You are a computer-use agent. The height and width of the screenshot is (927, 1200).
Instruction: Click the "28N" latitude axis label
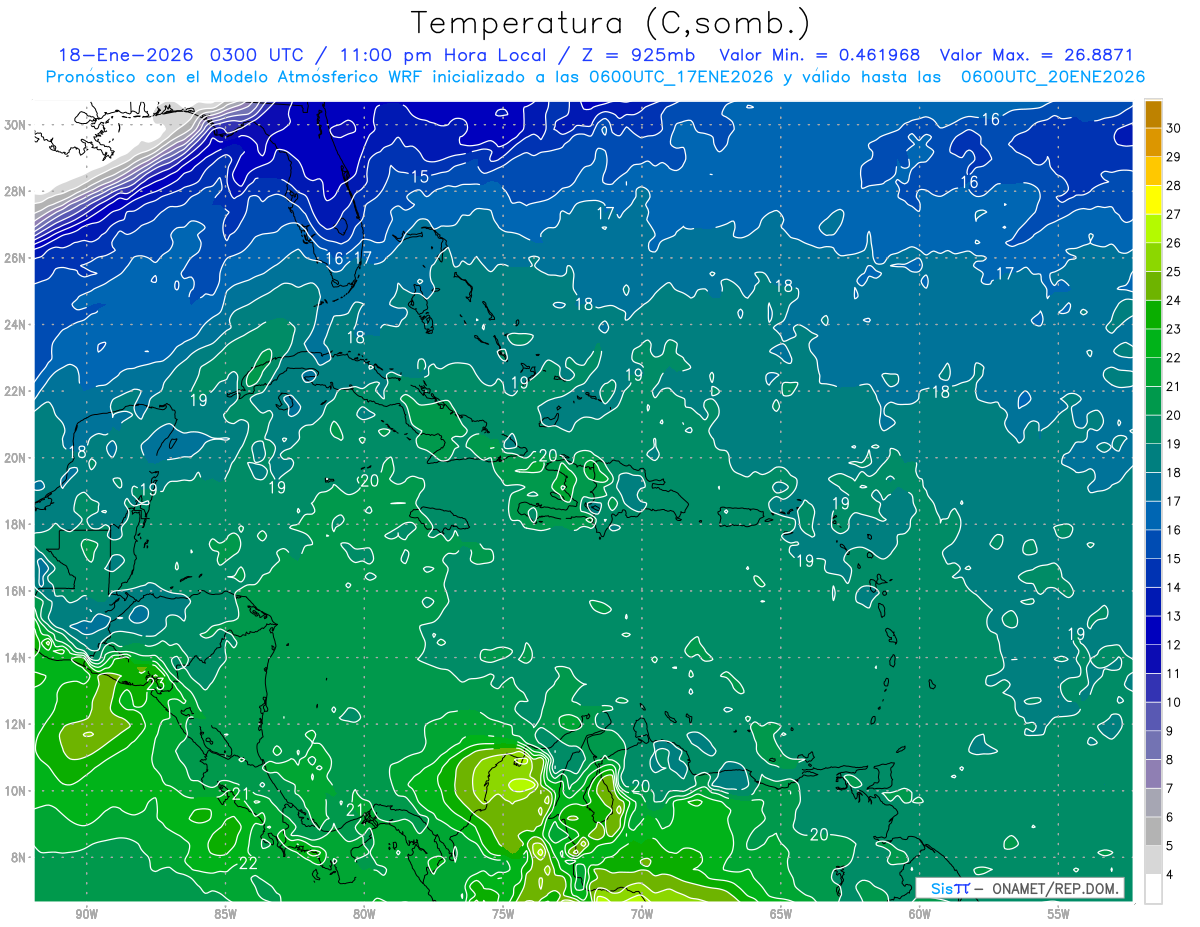click(x=14, y=191)
